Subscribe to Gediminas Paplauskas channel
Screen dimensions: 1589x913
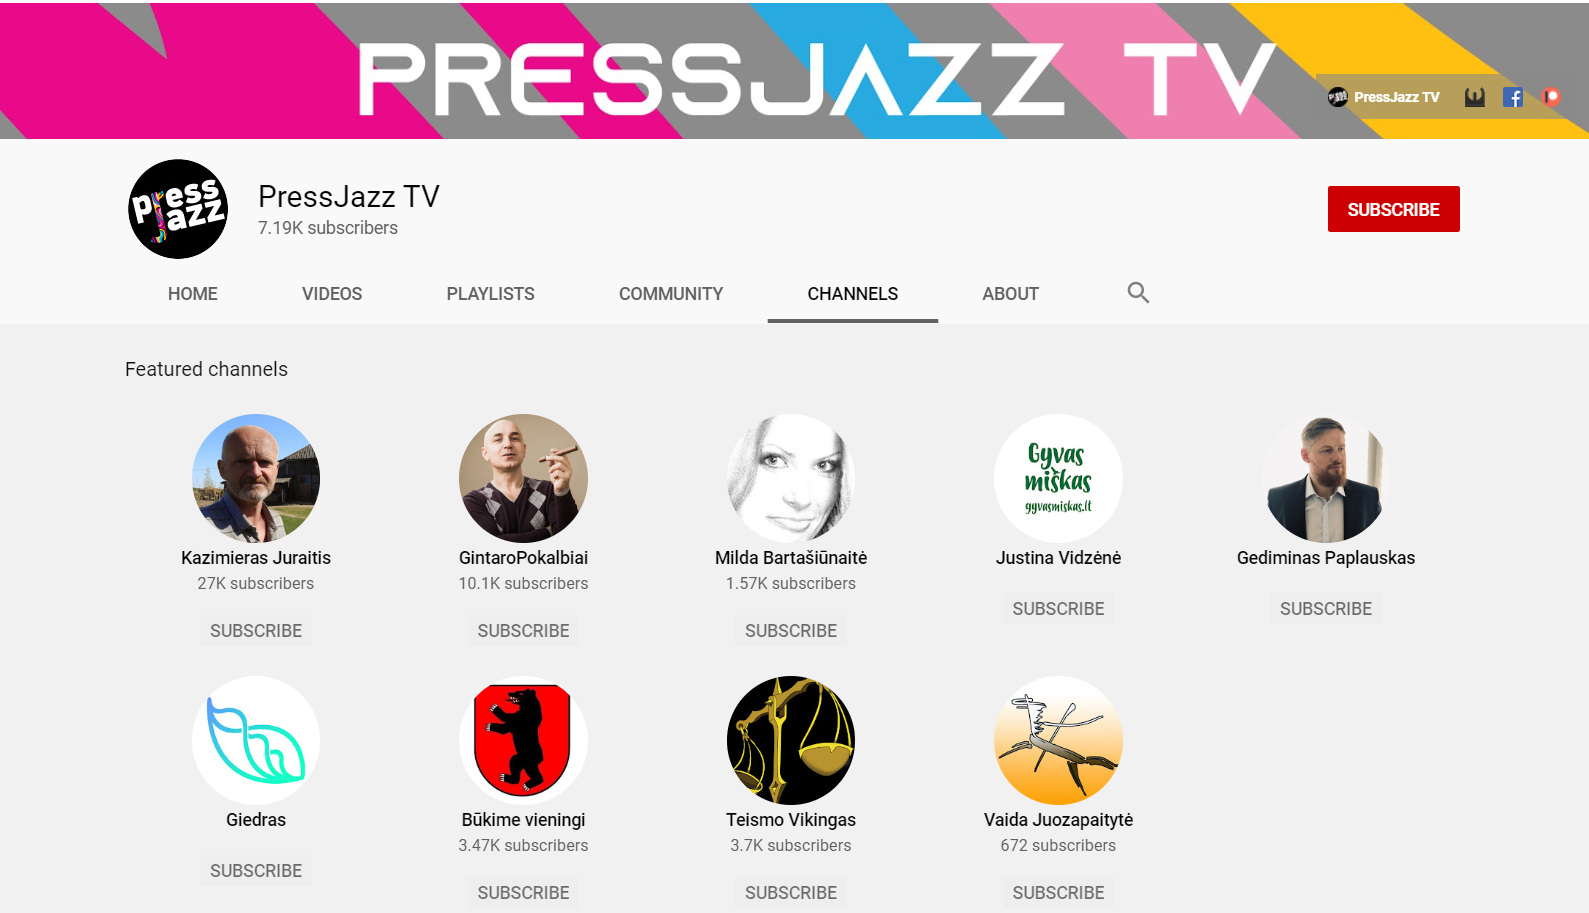pyautogui.click(x=1325, y=609)
